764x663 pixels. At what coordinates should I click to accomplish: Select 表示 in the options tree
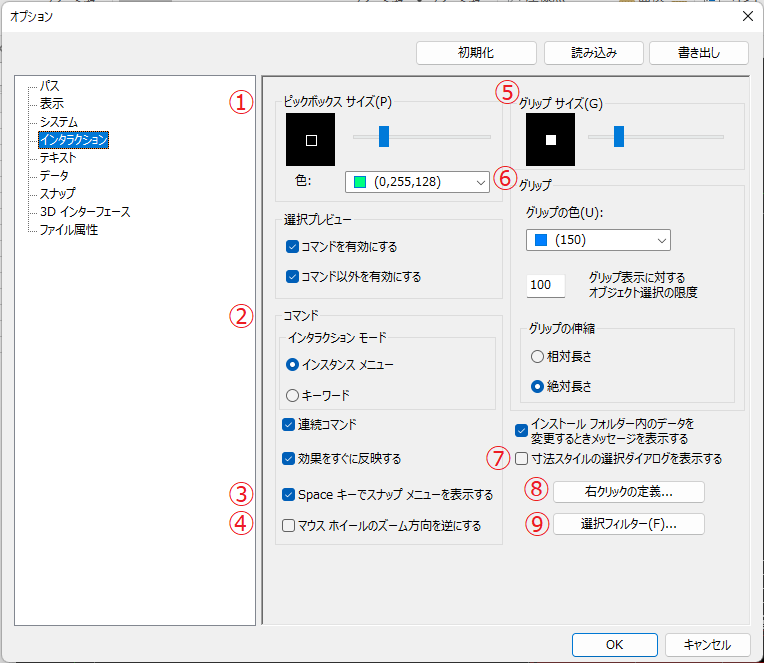(x=52, y=104)
